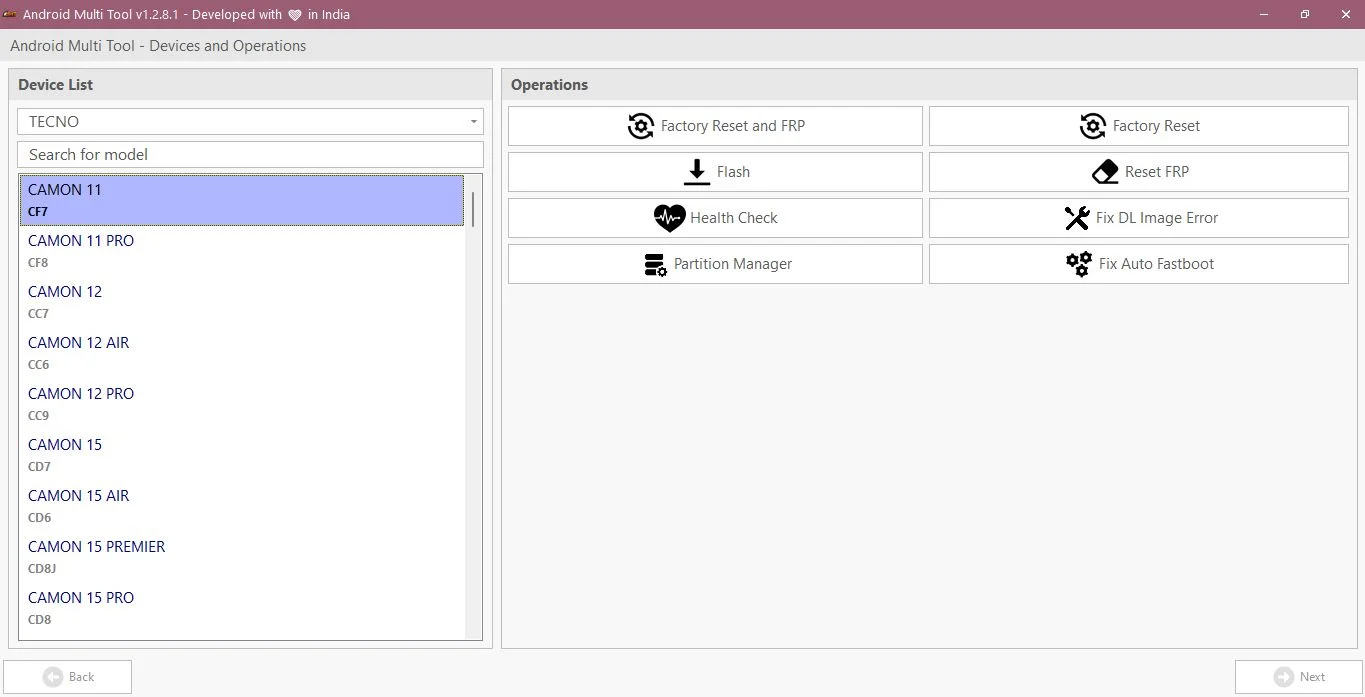Click the Partition Manager database icon
The image size is (1365, 697).
pos(655,264)
